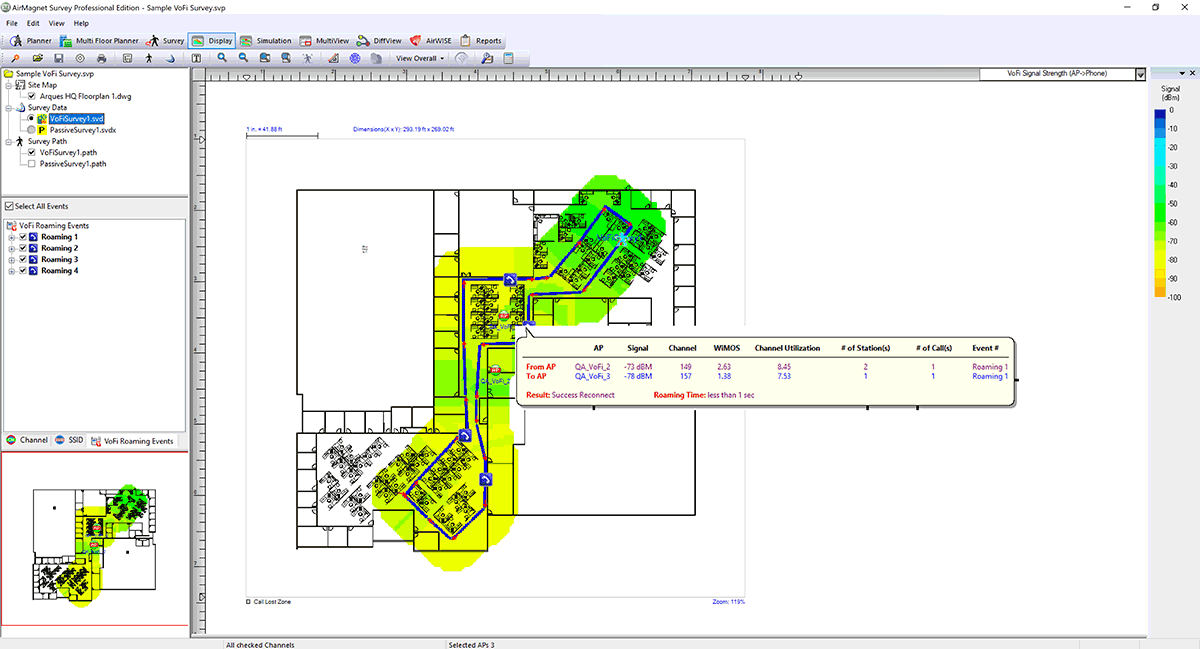
Task: Select the PassiveSurvey1.svdx radio button
Action: point(31,130)
